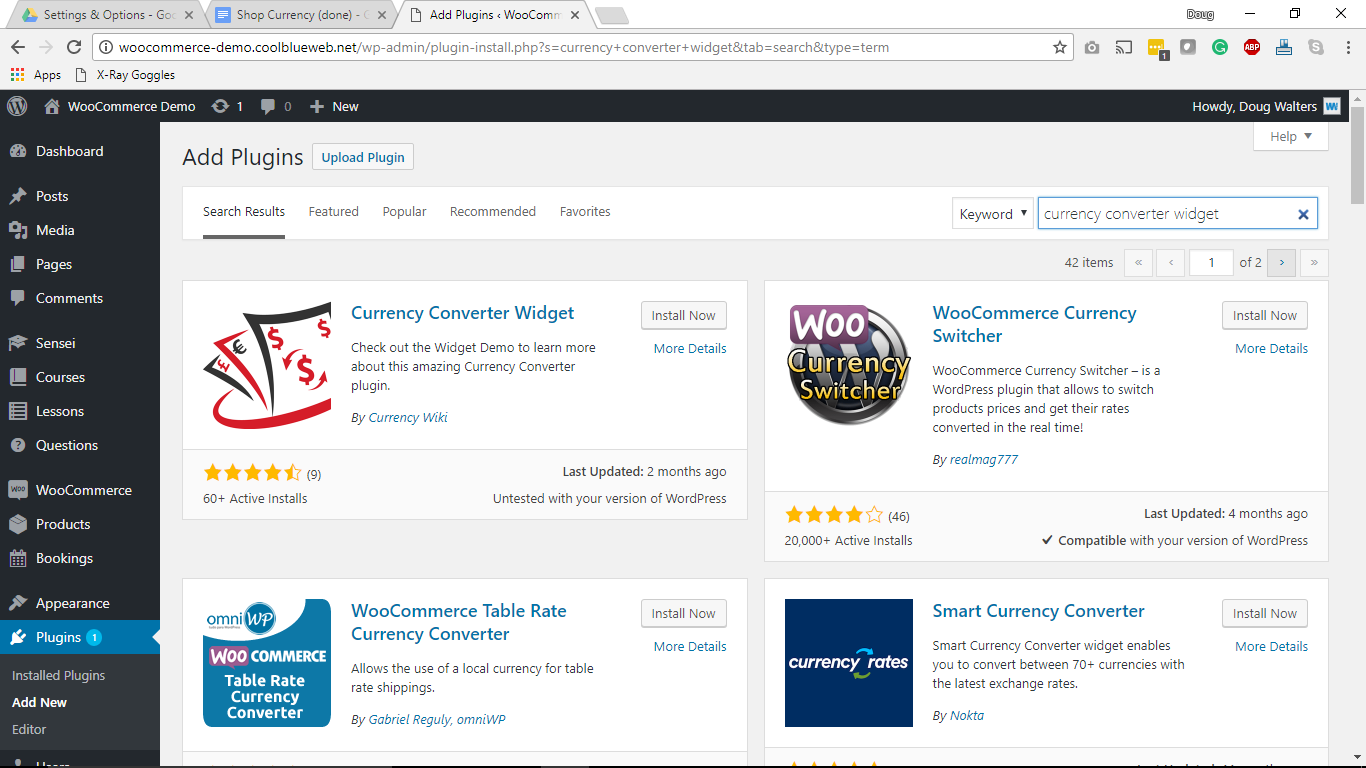This screenshot has width=1366, height=768.
Task: Go to Media in the sidebar
Action: point(55,230)
